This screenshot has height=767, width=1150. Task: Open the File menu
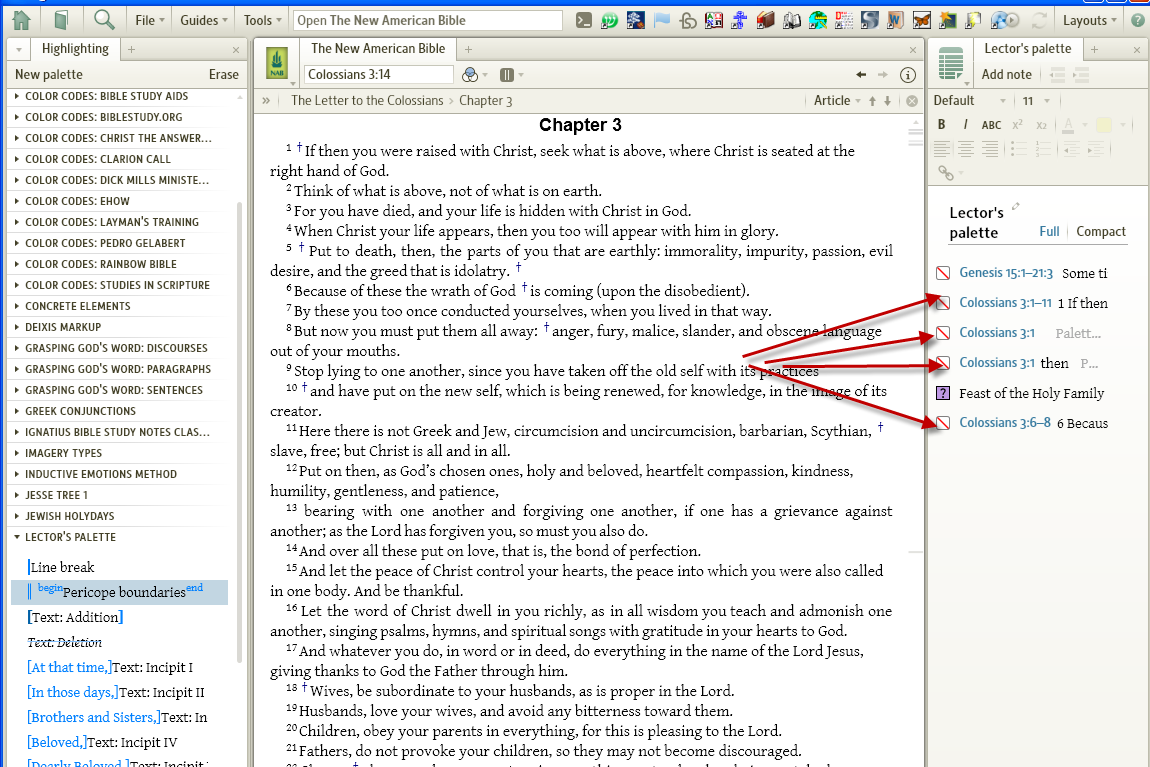[x=149, y=21]
